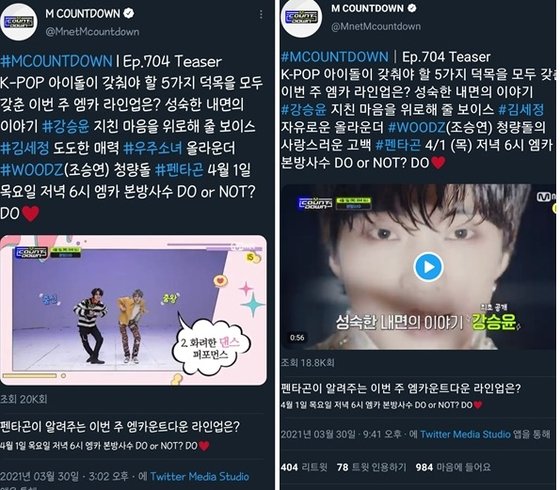
Task: Play the 강승윤 teaser video
Action: click(428, 267)
